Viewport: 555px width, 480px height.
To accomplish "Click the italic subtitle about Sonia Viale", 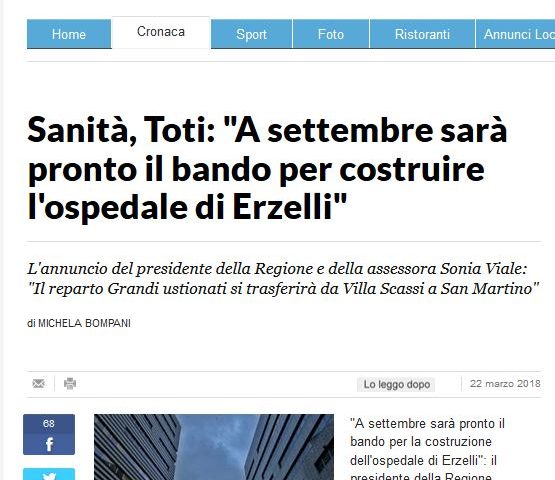I will tap(283, 279).
